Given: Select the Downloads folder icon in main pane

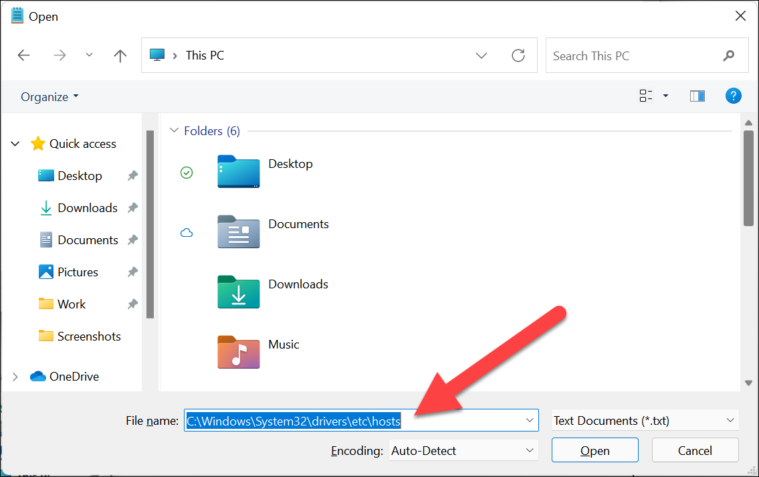Looking at the screenshot, I should [x=238, y=292].
